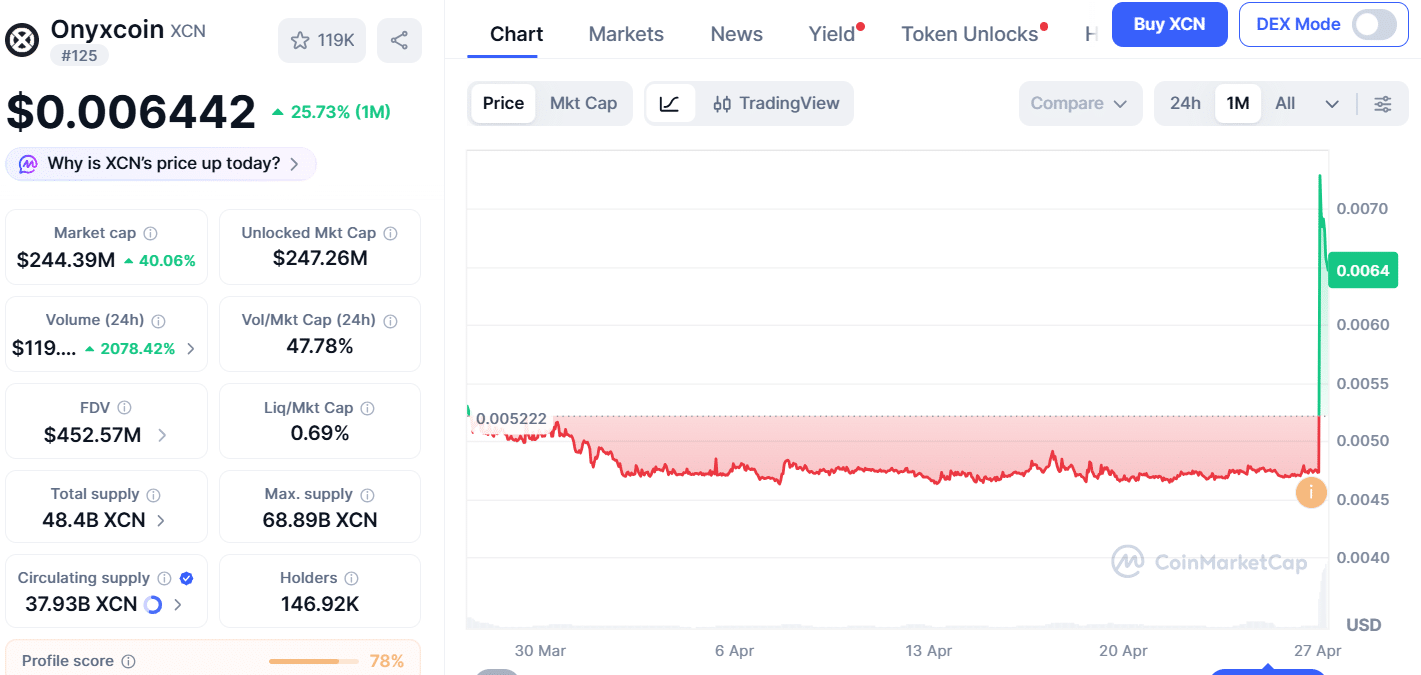1421x675 pixels.
Task: Click Profile score progress bar
Action: (313, 661)
